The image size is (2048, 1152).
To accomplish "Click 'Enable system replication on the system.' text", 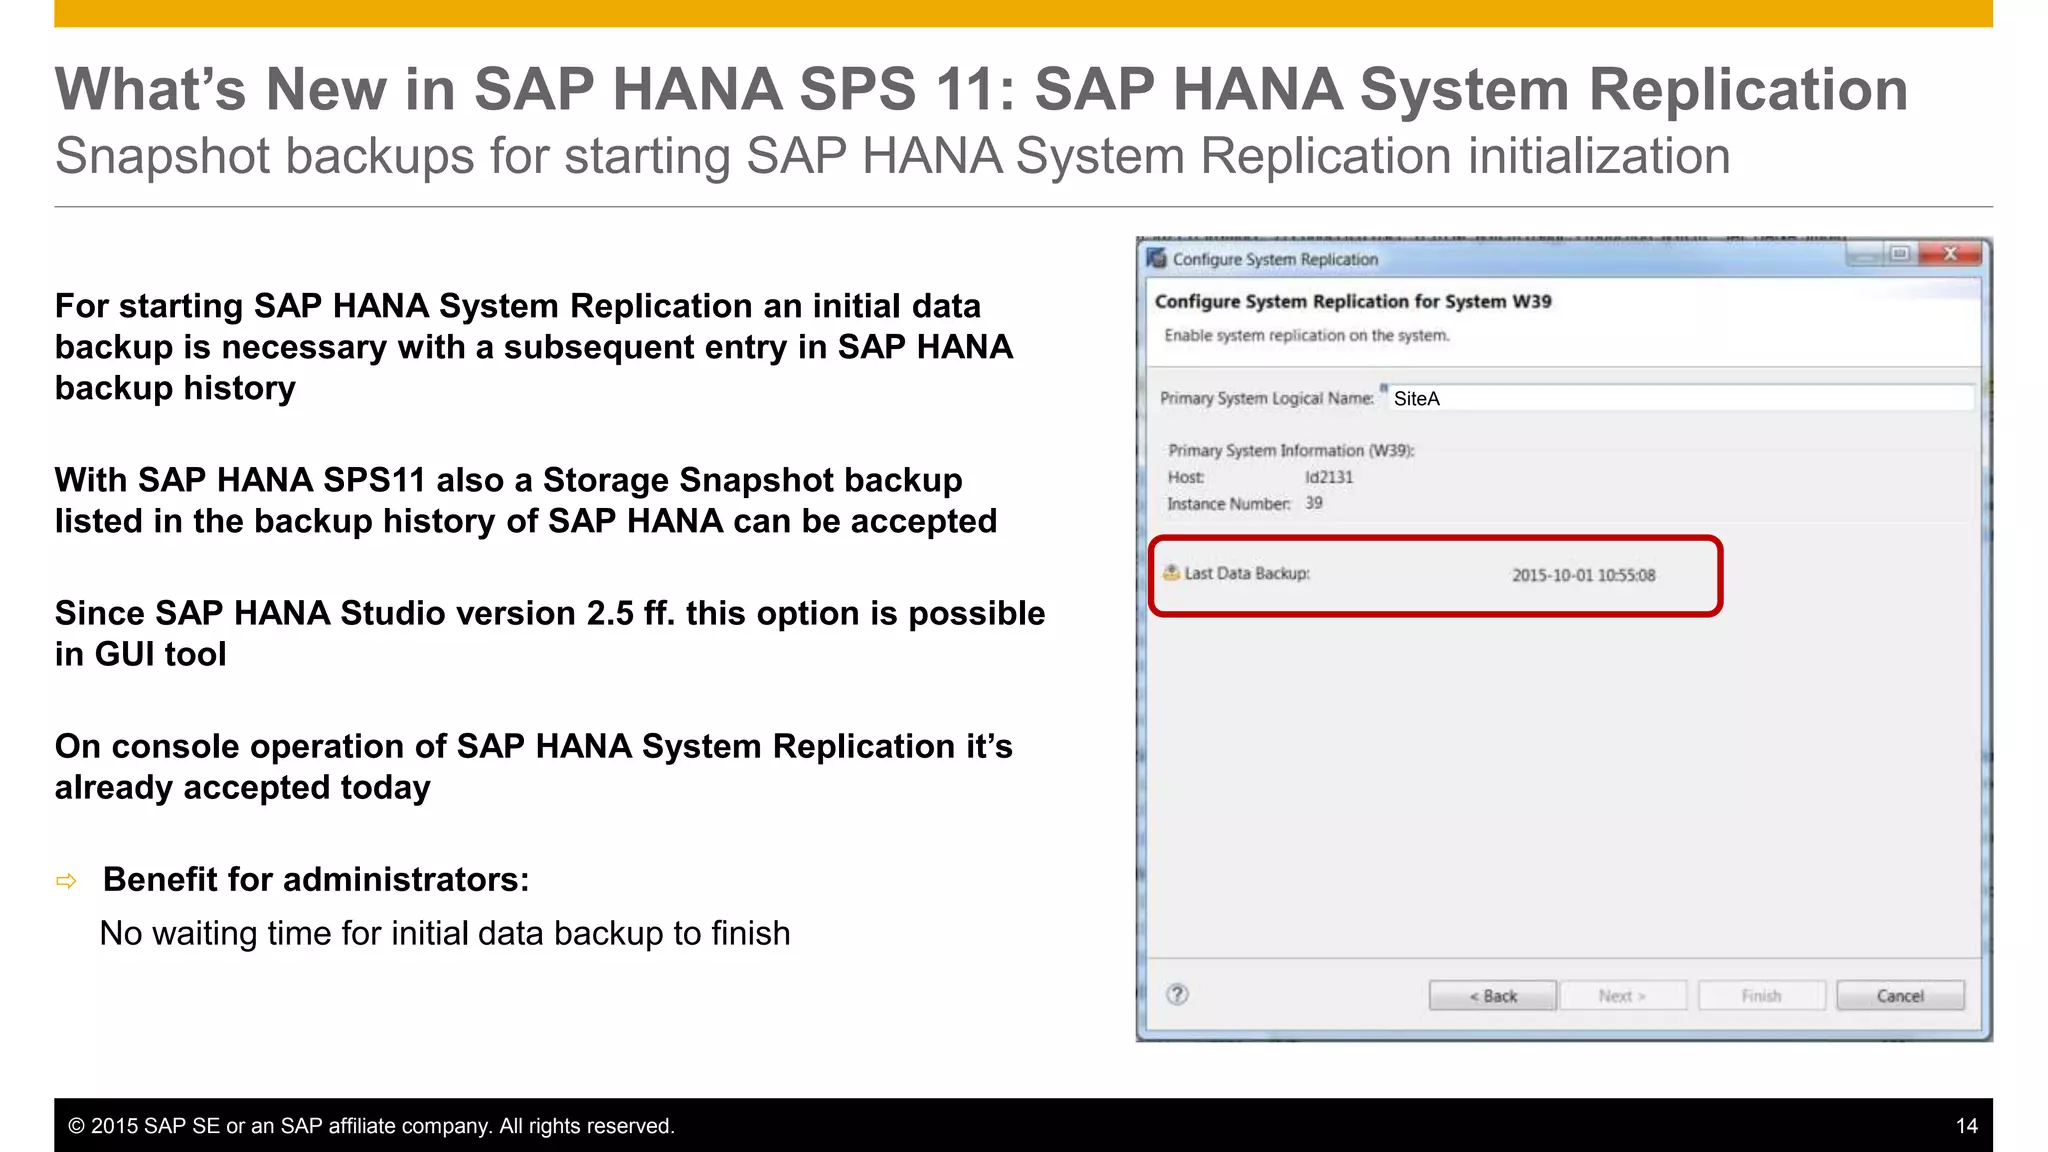I will coord(1306,335).
